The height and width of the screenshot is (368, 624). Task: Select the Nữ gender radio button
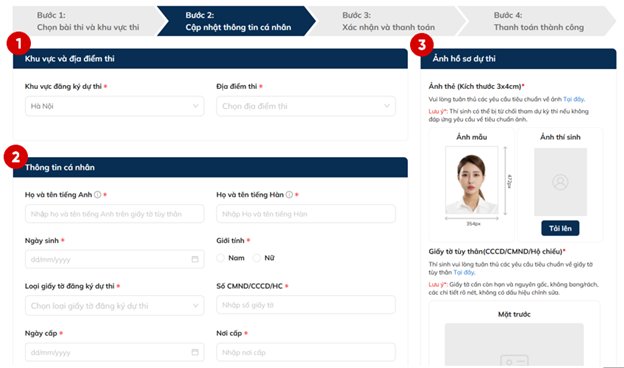257,258
